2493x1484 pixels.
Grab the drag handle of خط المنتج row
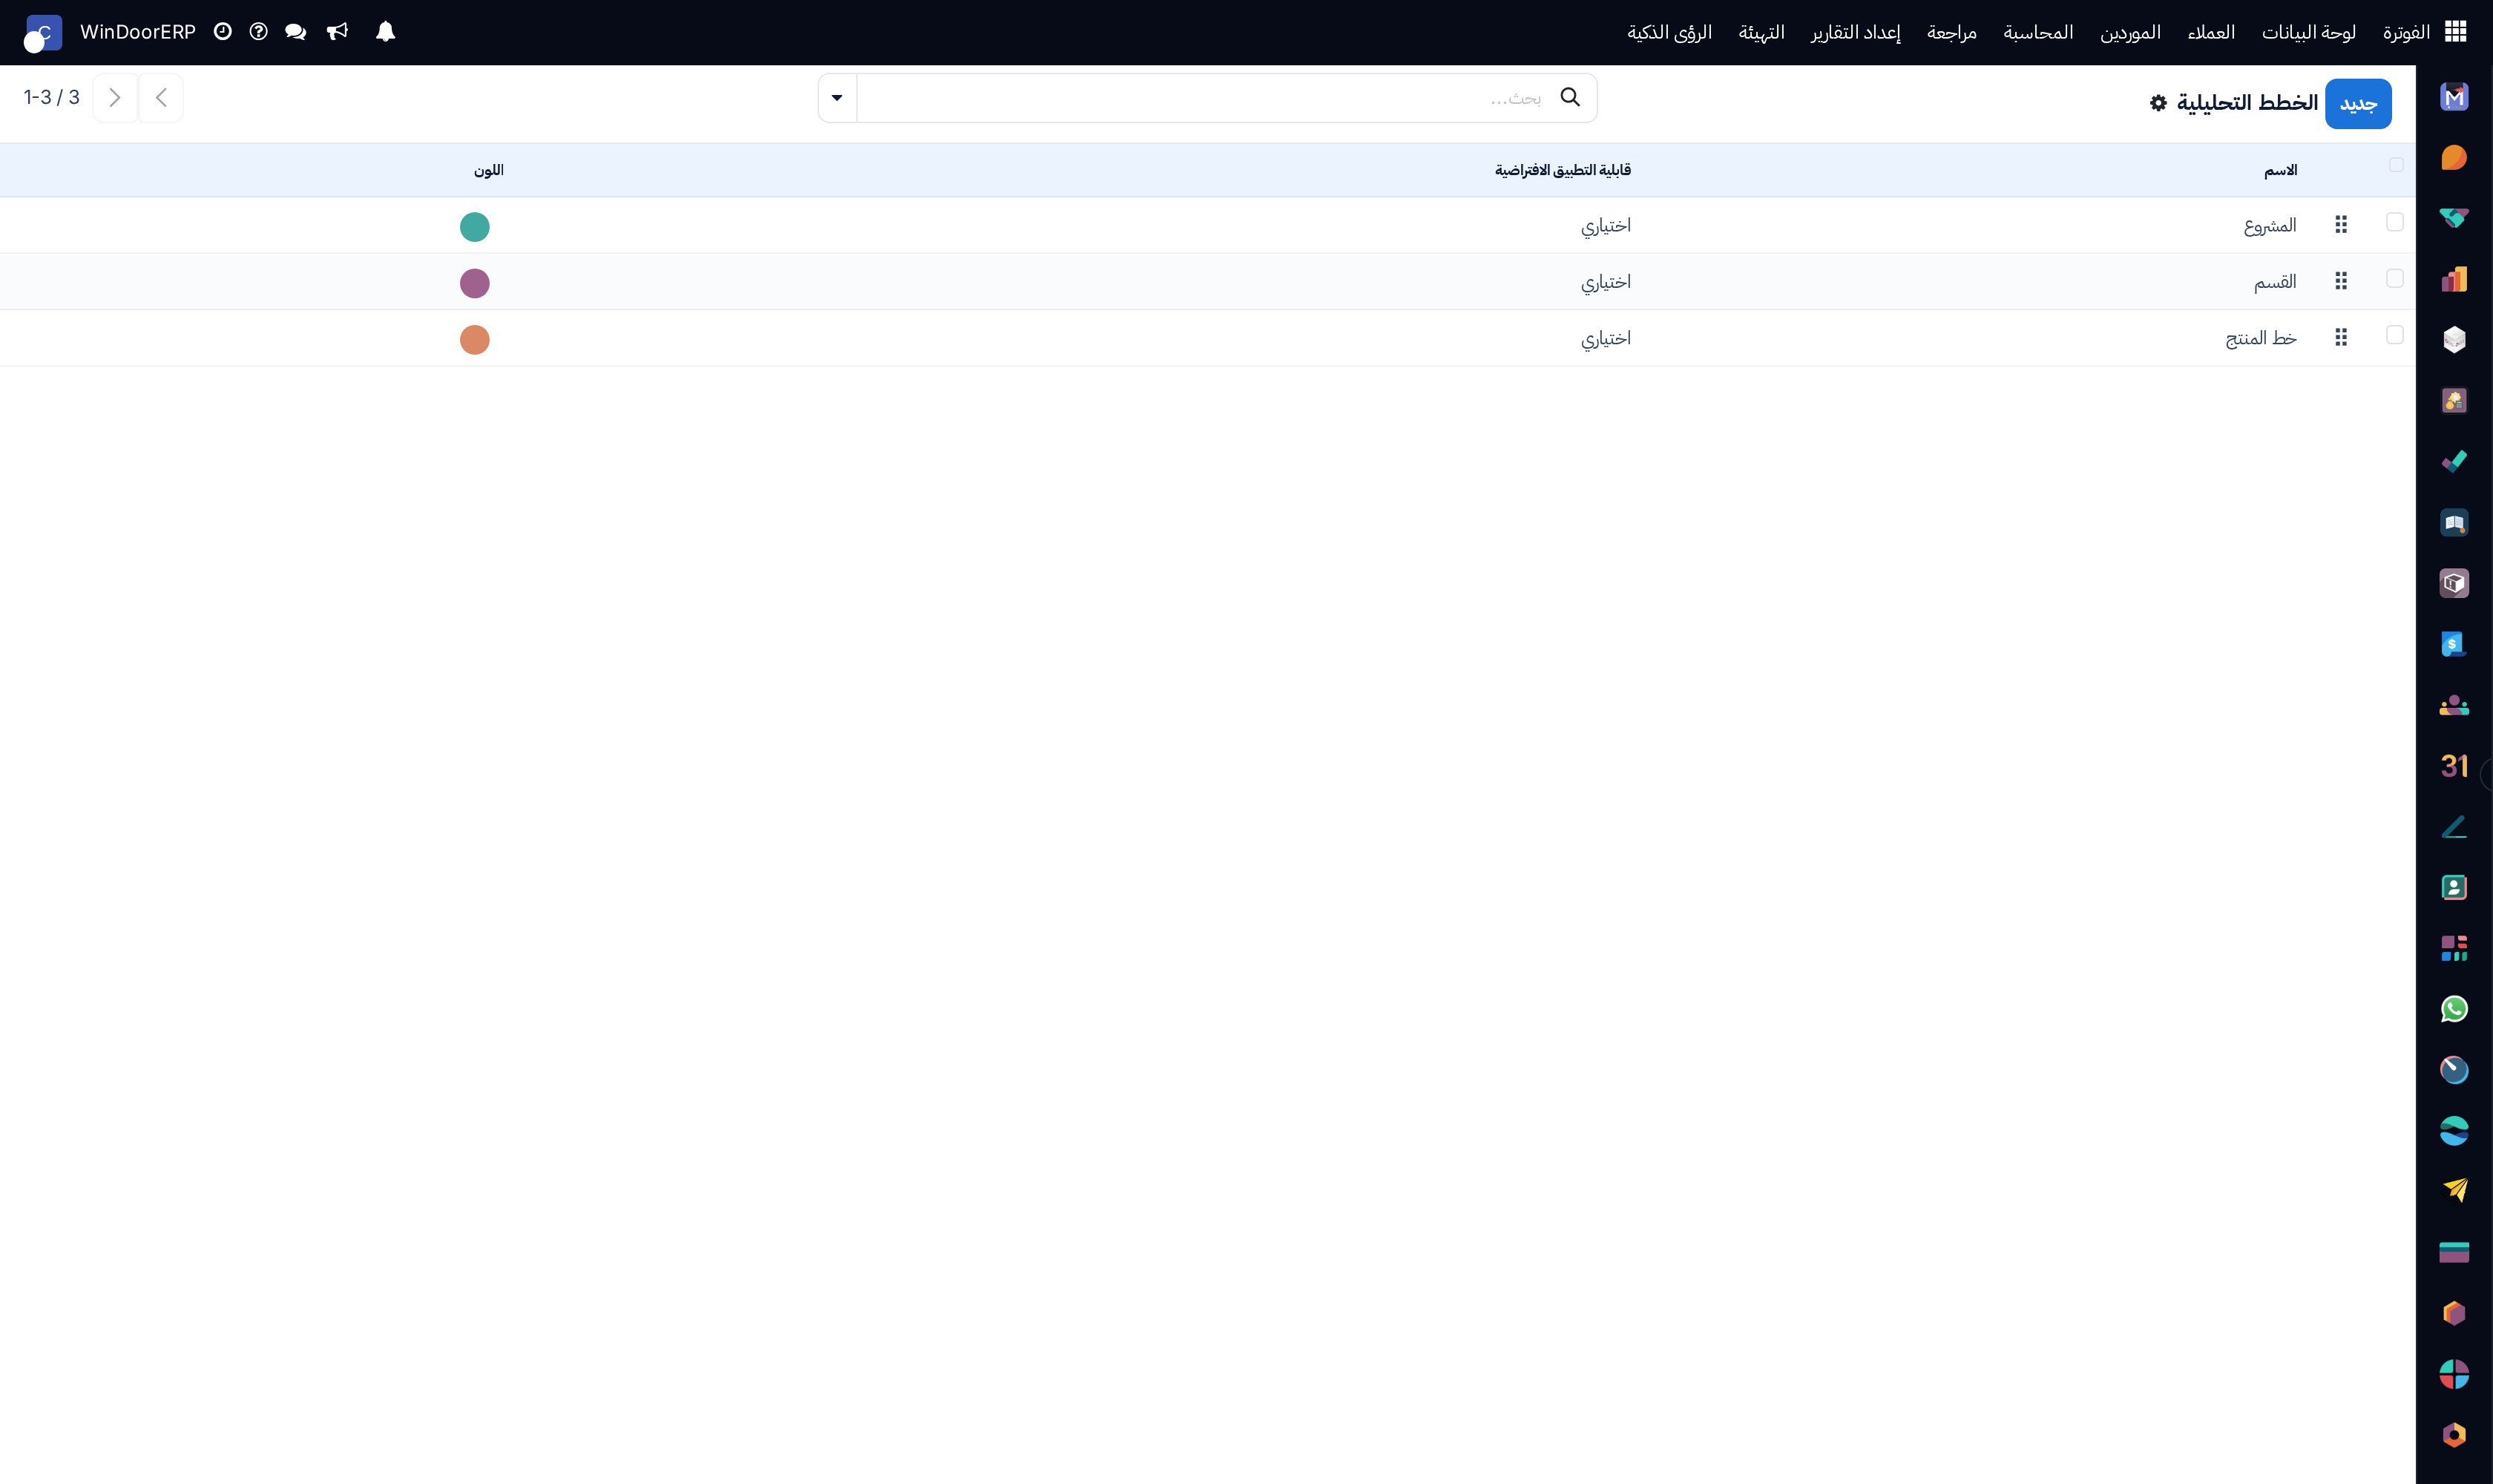click(x=2341, y=338)
